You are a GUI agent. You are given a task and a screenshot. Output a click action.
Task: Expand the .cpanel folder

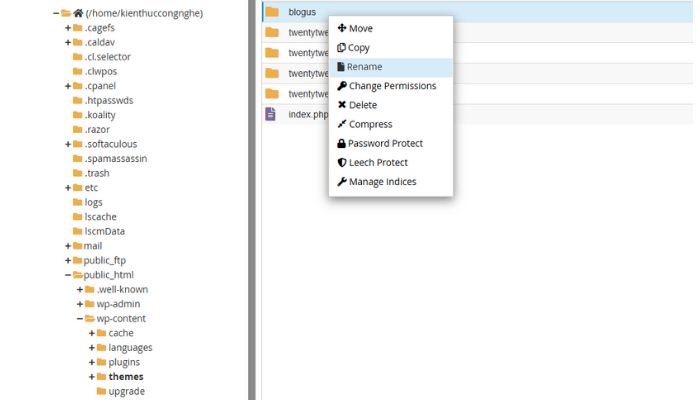tap(68, 85)
